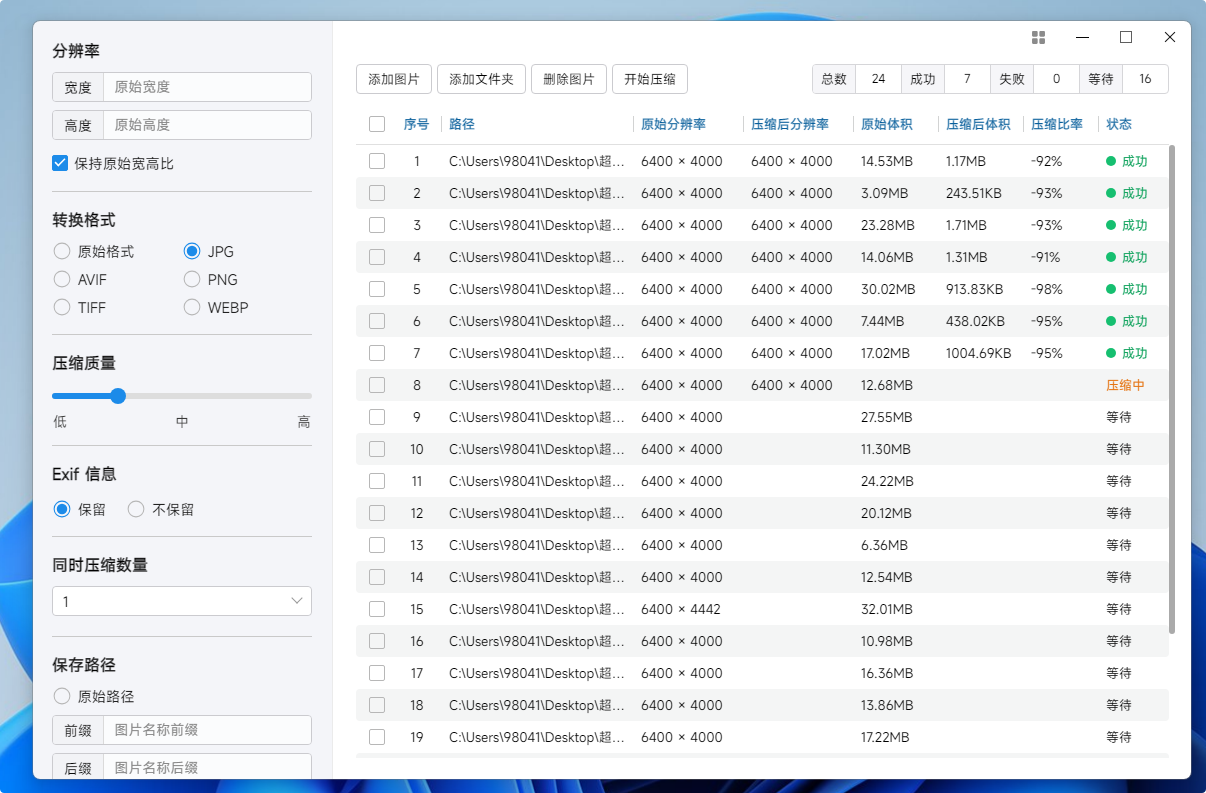Click the 32.01MB size cell
This screenshot has height=793, width=1206.
point(887,609)
